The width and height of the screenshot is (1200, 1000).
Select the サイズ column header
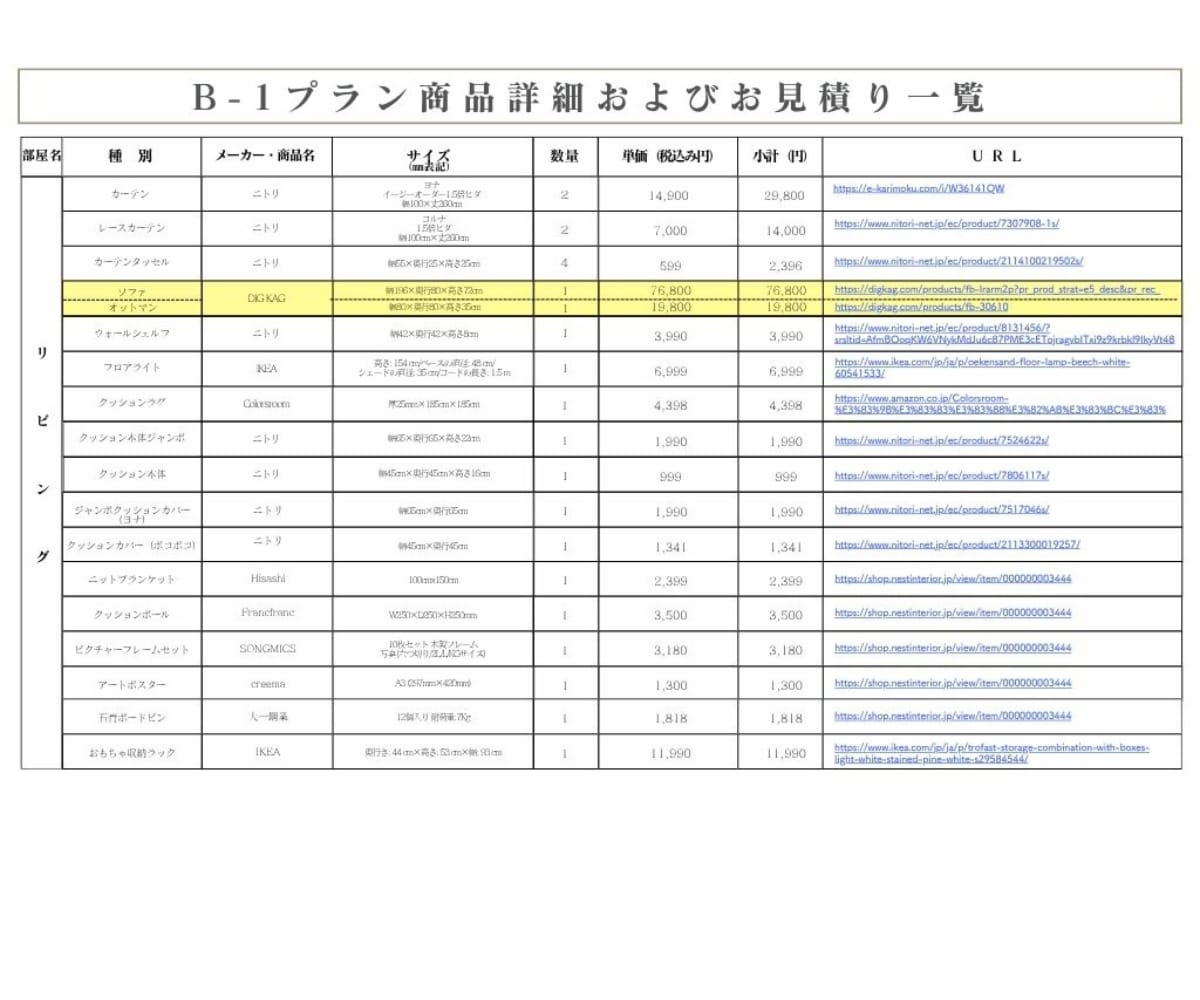pyautogui.click(x=432, y=157)
